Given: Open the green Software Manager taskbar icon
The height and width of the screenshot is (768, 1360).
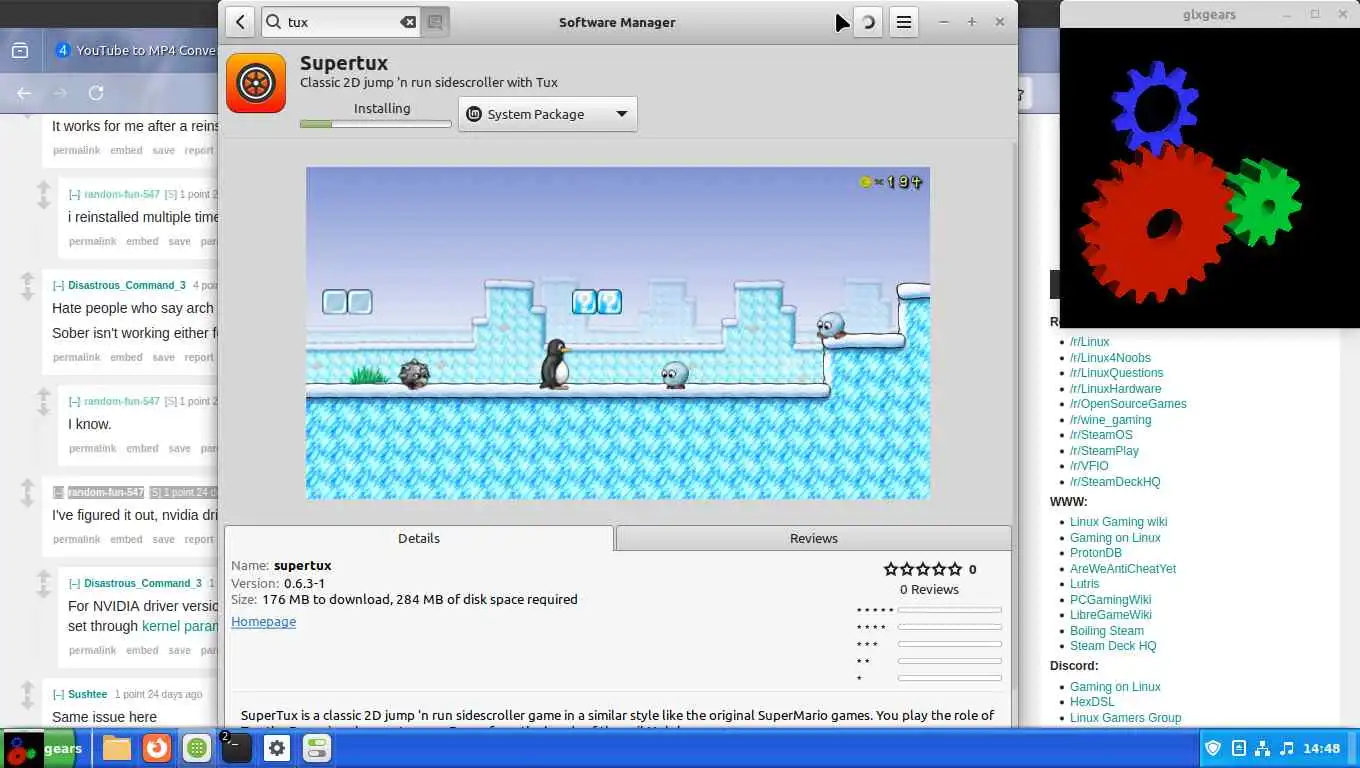Looking at the screenshot, I should 197,748.
